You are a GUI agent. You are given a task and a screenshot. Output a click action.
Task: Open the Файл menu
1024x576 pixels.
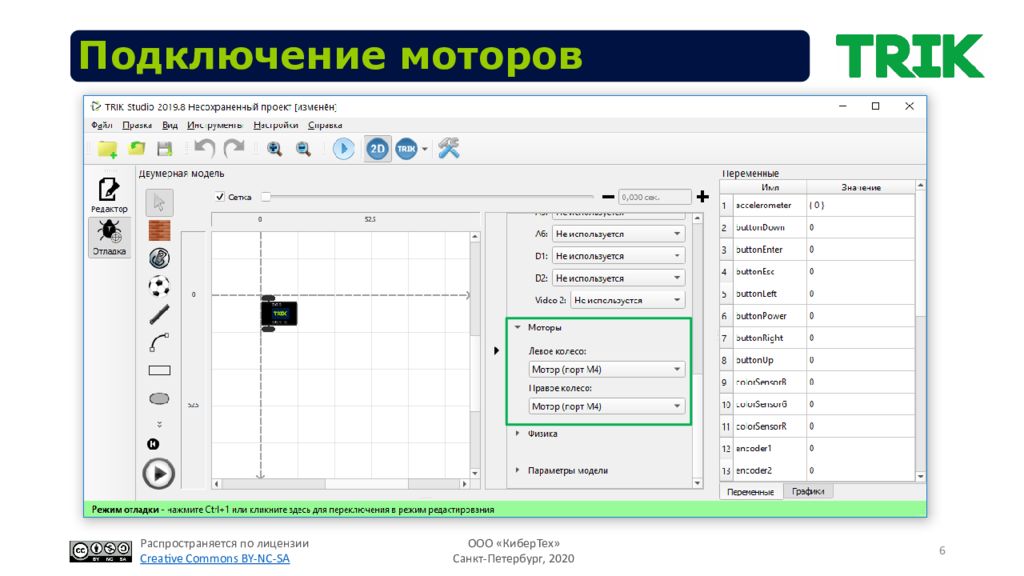point(101,125)
